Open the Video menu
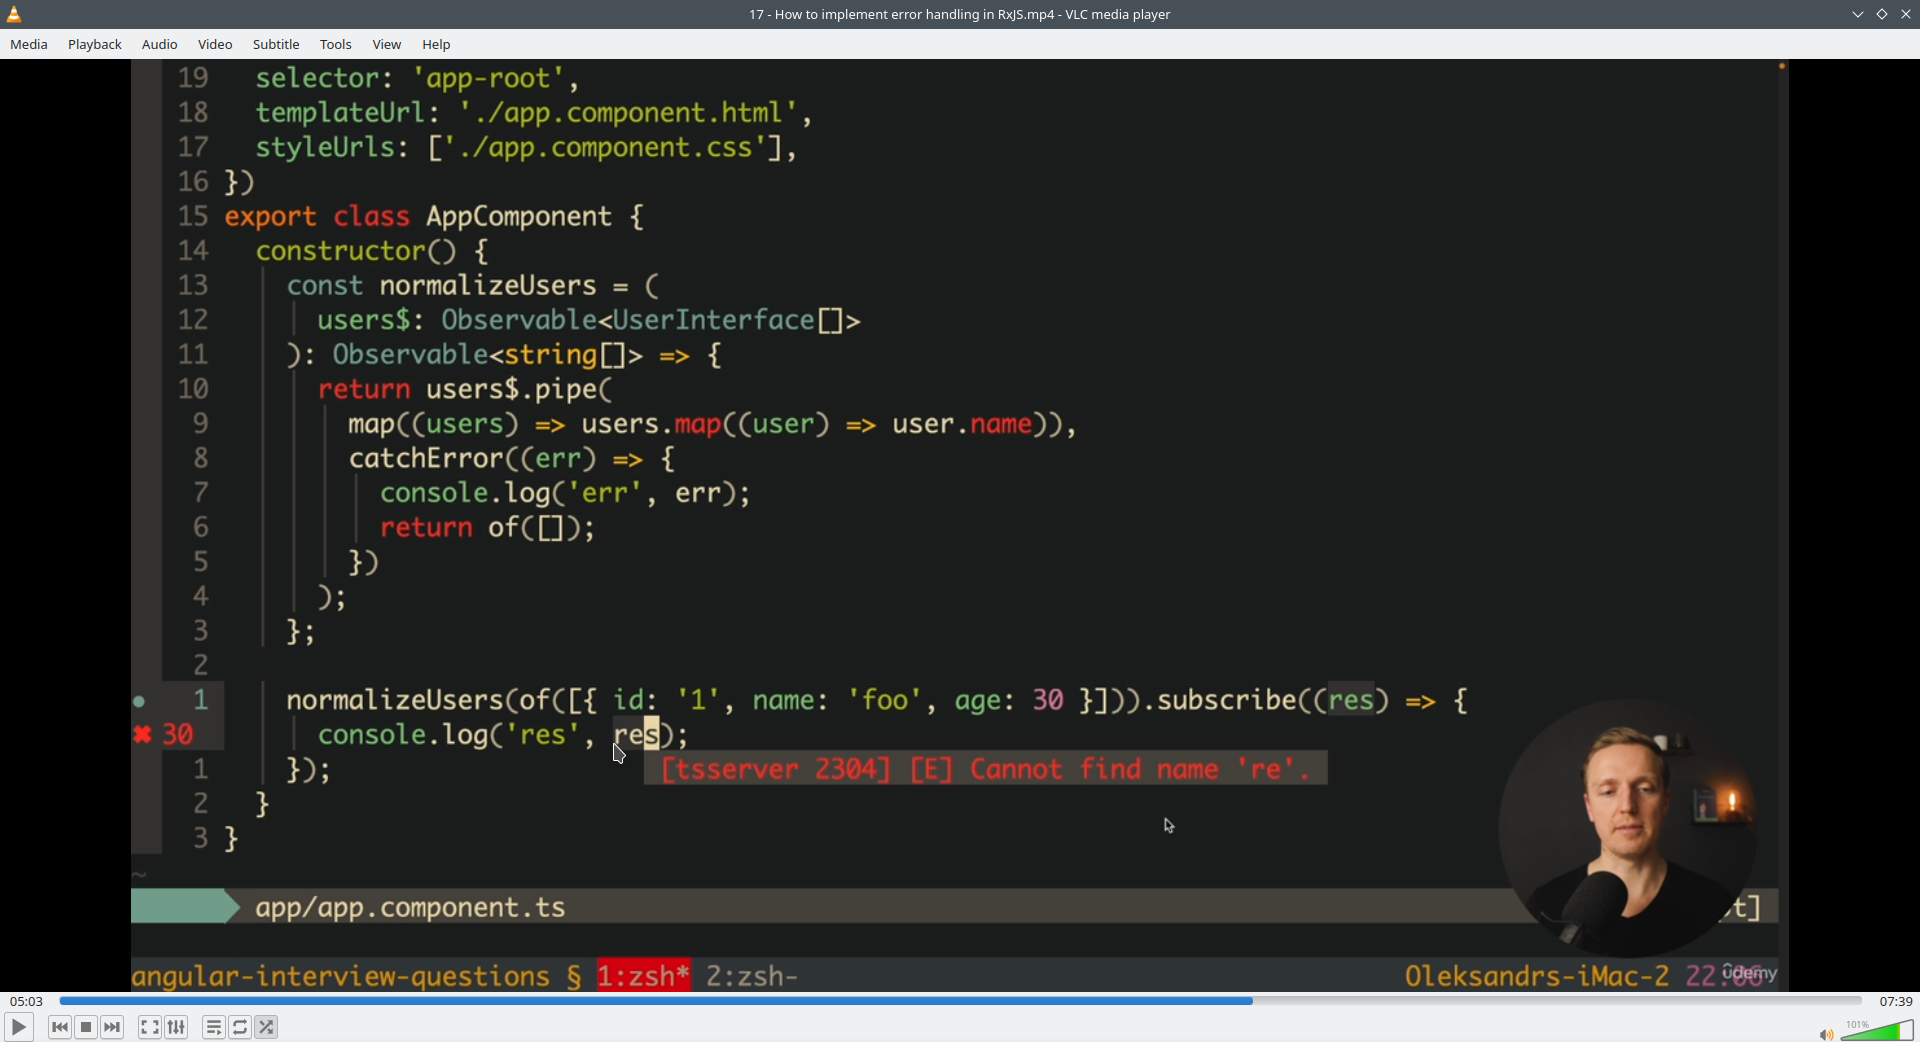This screenshot has height=1042, width=1920. [x=215, y=44]
